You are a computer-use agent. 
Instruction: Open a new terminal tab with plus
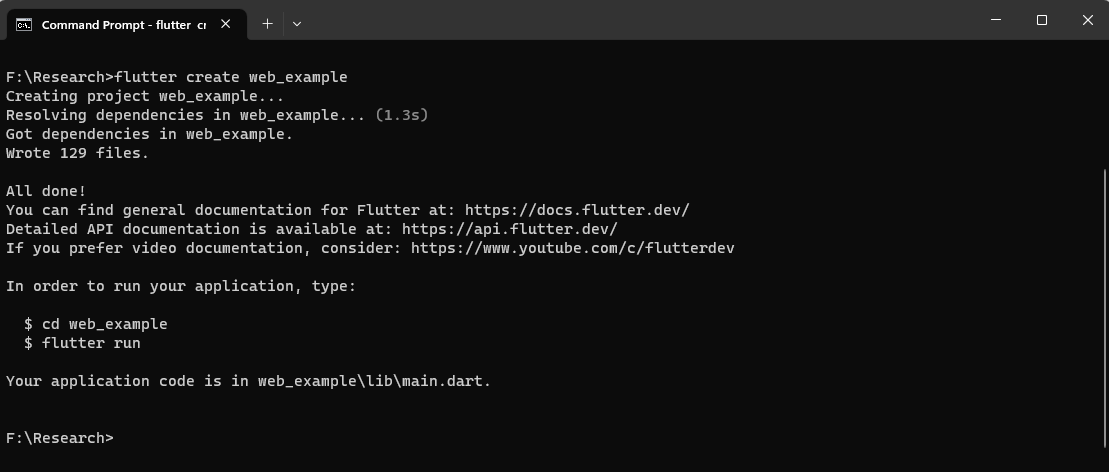(x=267, y=24)
